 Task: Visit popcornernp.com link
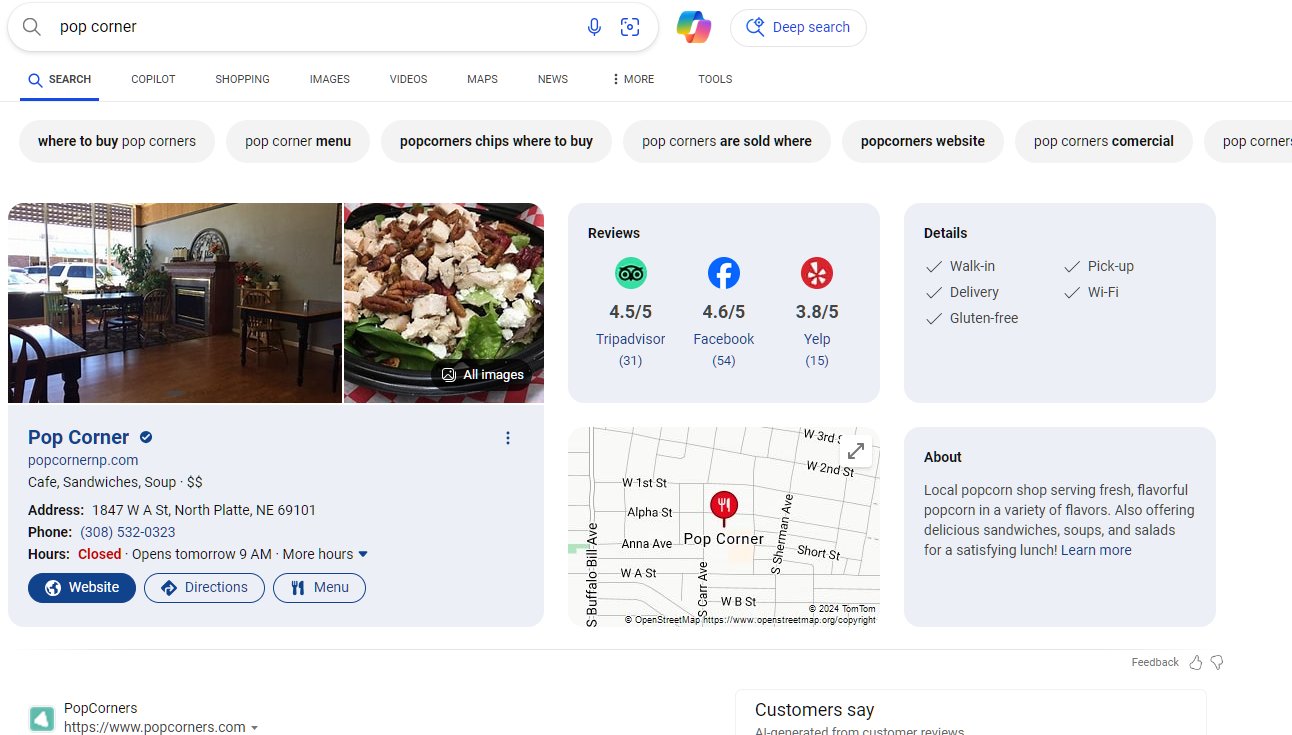(x=83, y=460)
